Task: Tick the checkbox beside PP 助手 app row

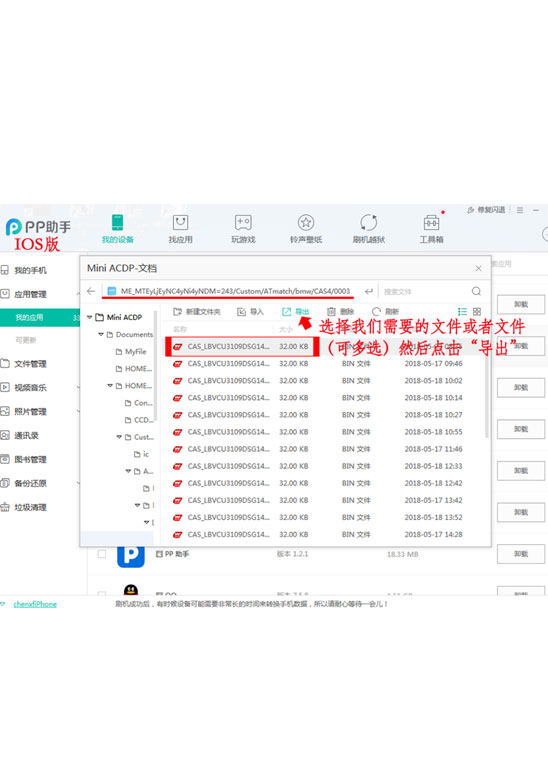Action: pos(102,554)
